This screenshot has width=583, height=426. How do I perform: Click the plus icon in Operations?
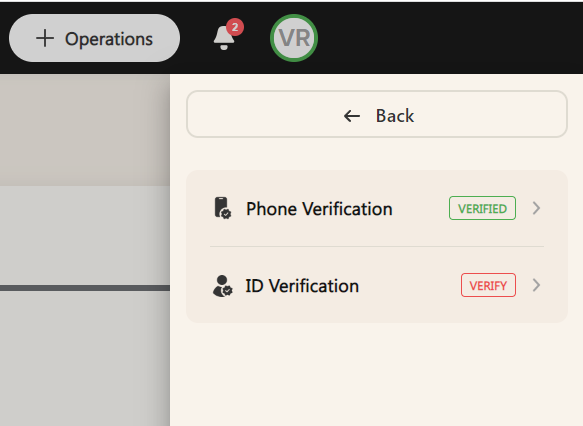(45, 38)
